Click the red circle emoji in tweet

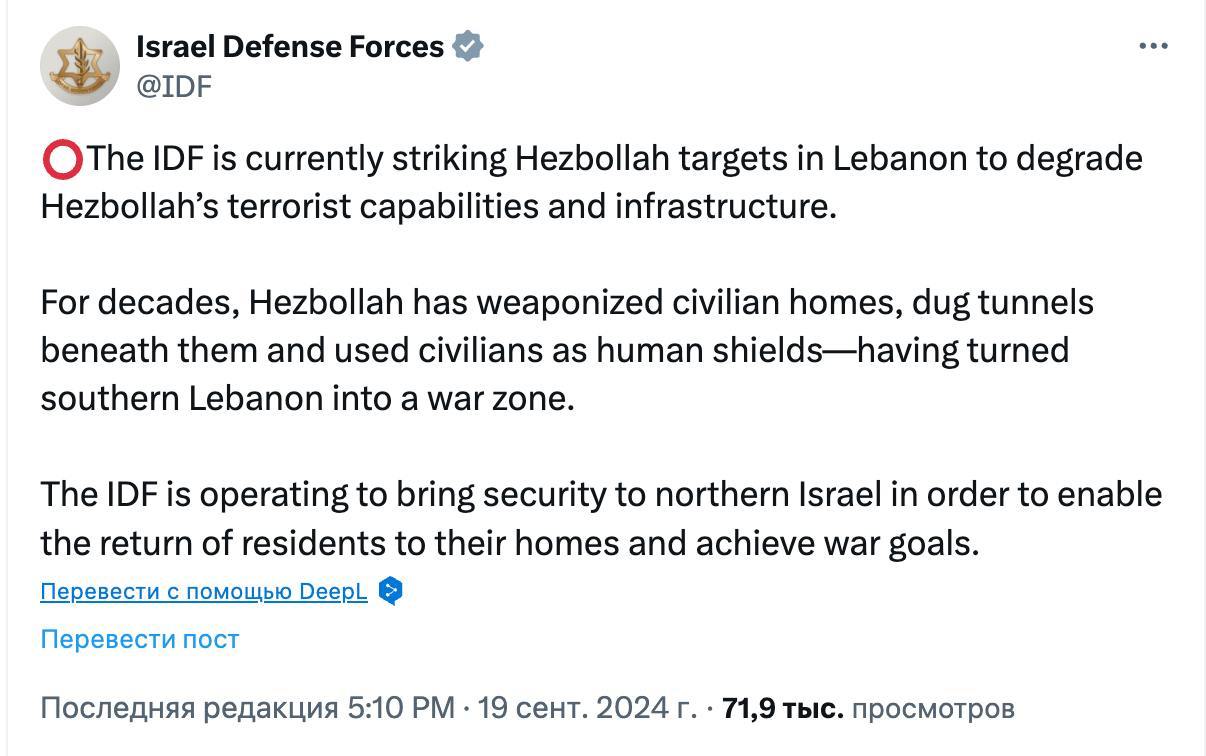[62, 160]
